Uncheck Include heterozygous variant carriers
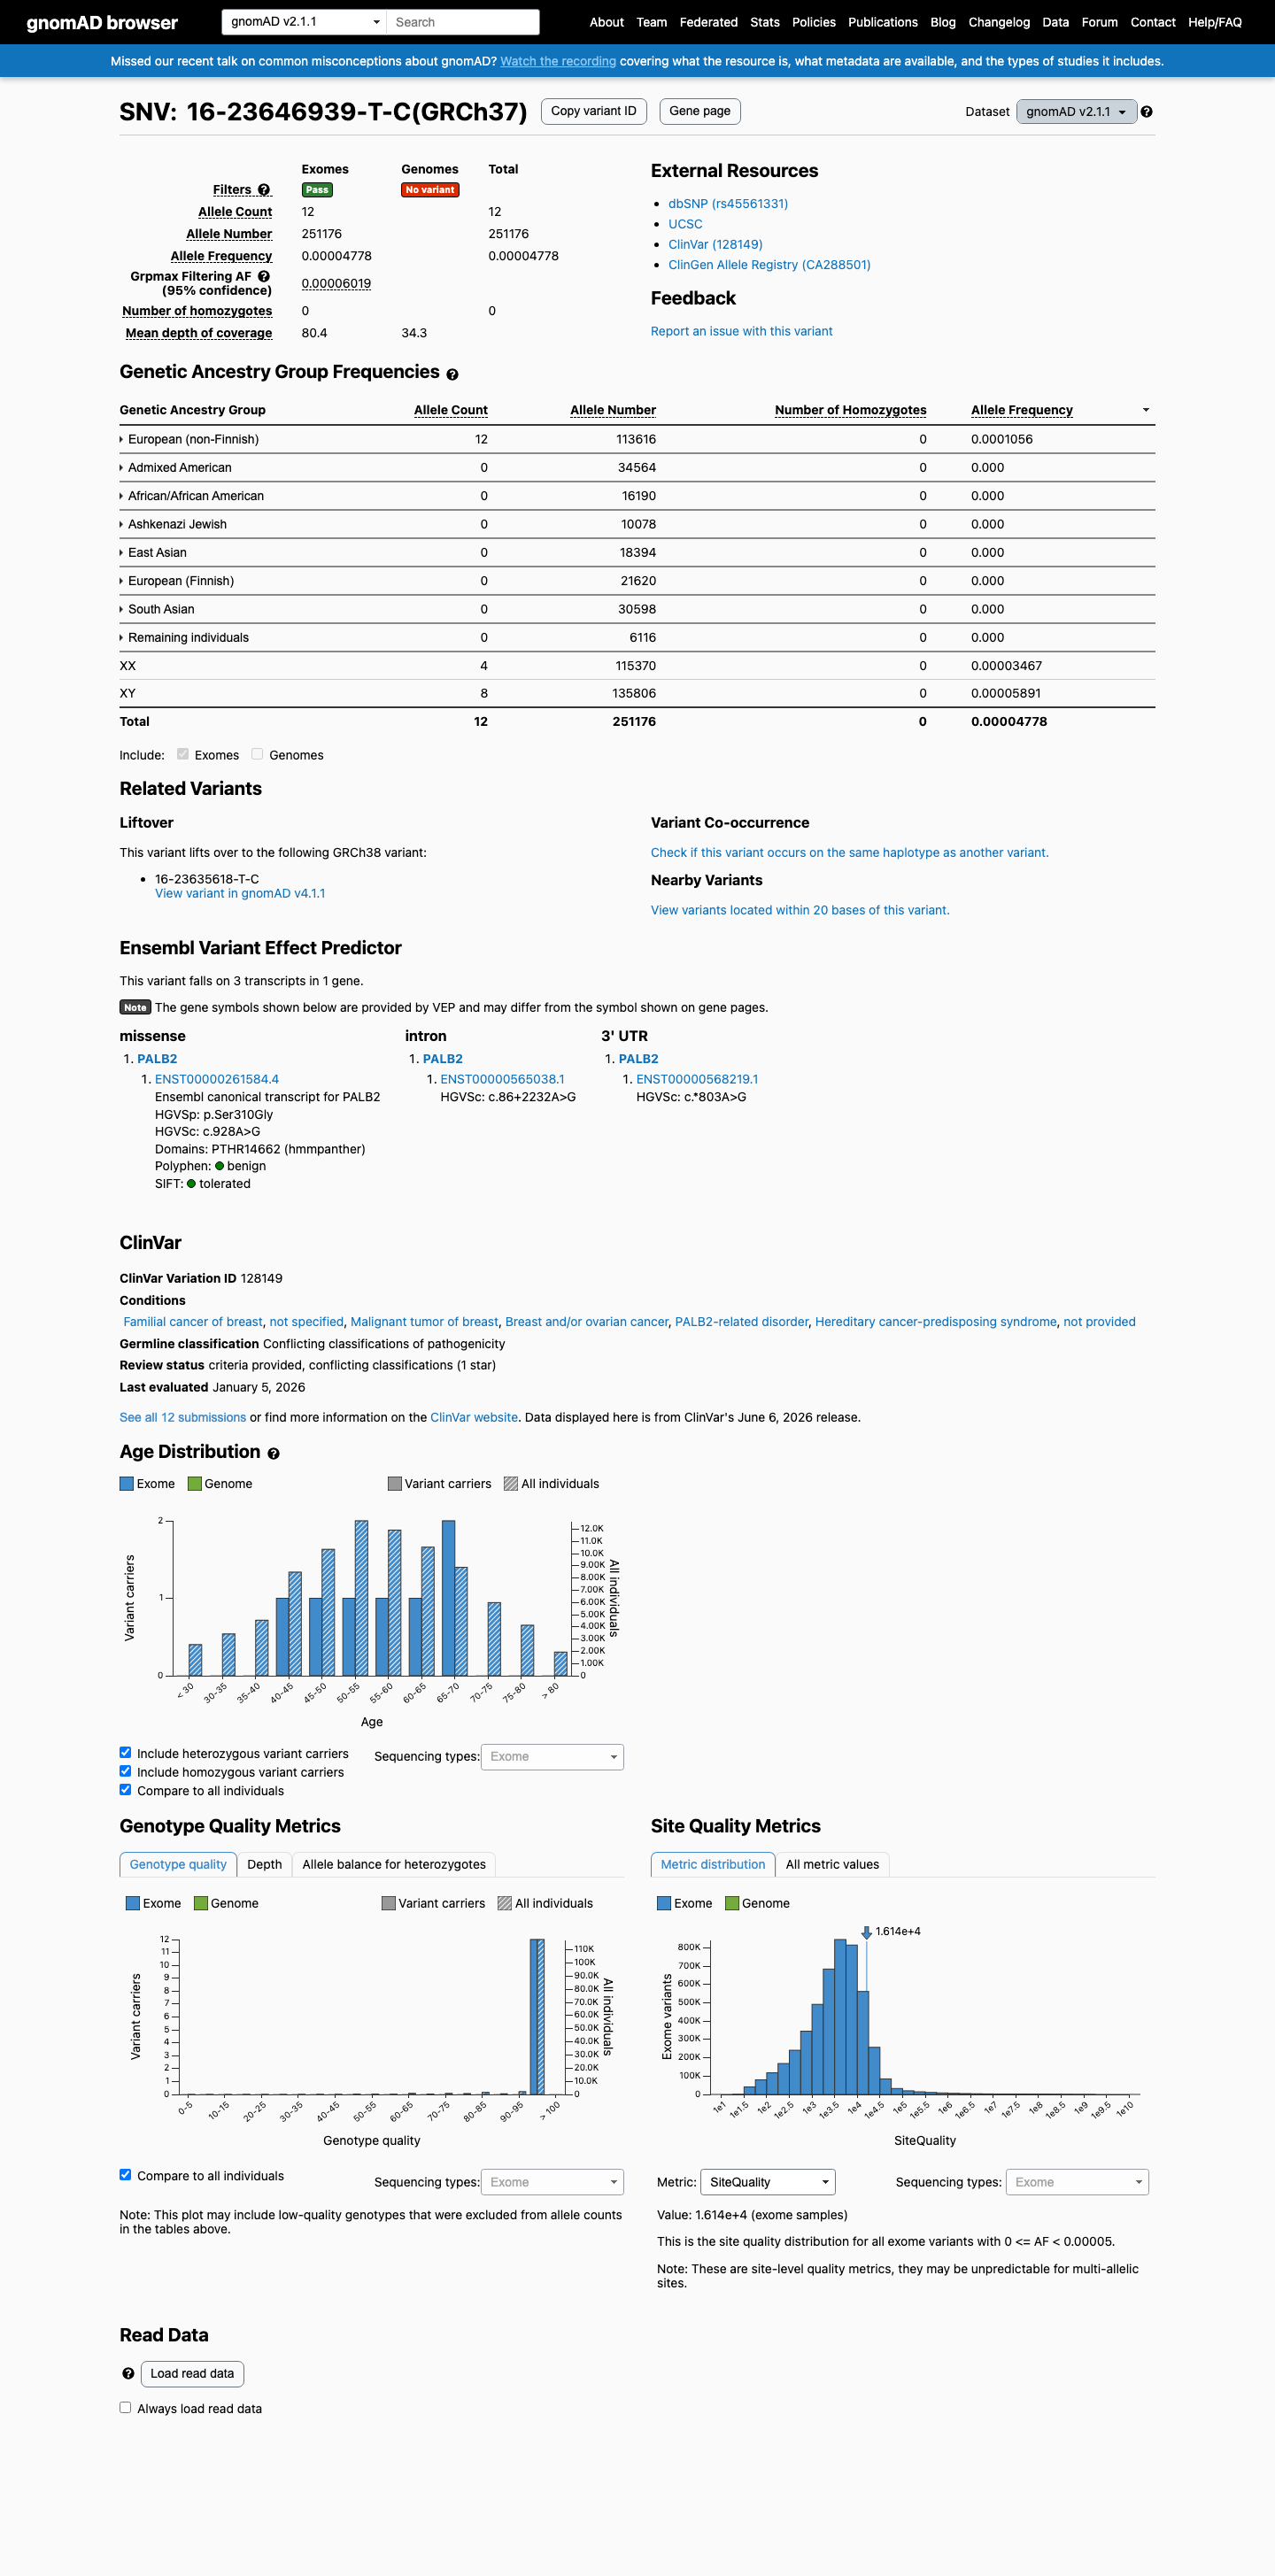Screen dimensions: 1275x2576 click(125, 1752)
